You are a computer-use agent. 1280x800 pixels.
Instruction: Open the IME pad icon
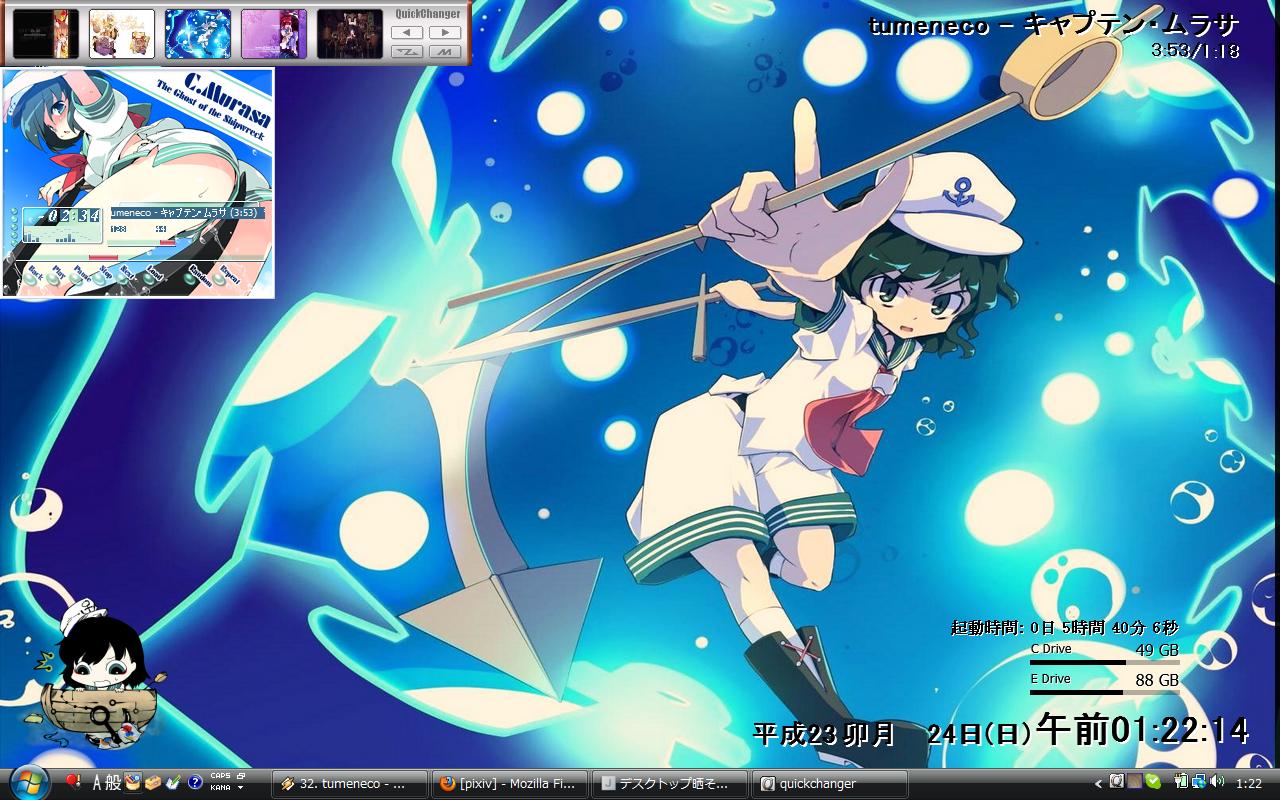coord(133,783)
